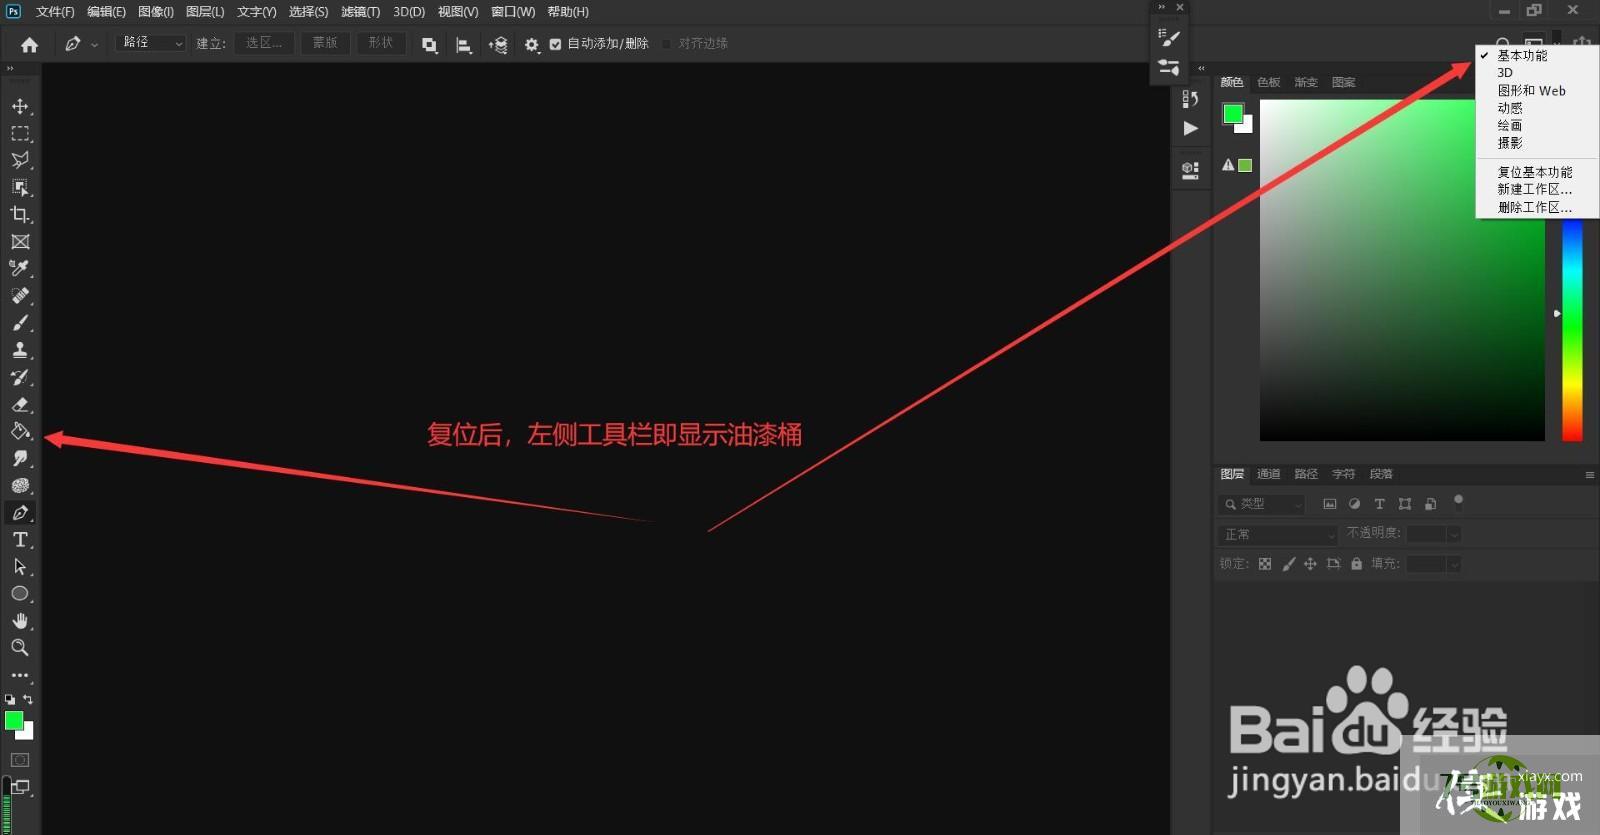
Task: Toggle the smart object layer filter
Action: 1431,504
